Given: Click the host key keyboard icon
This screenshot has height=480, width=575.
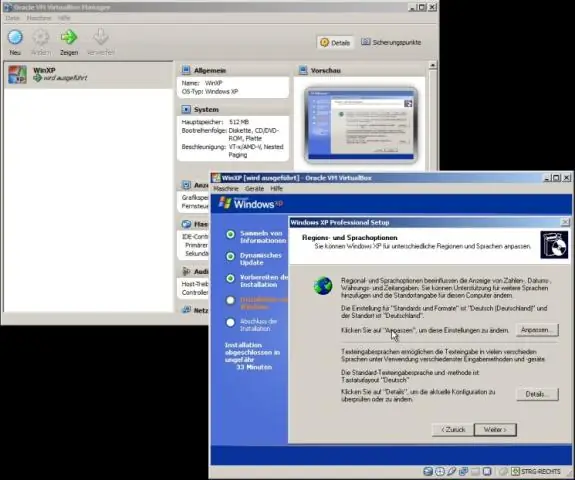Looking at the screenshot, I should pos(515,471).
